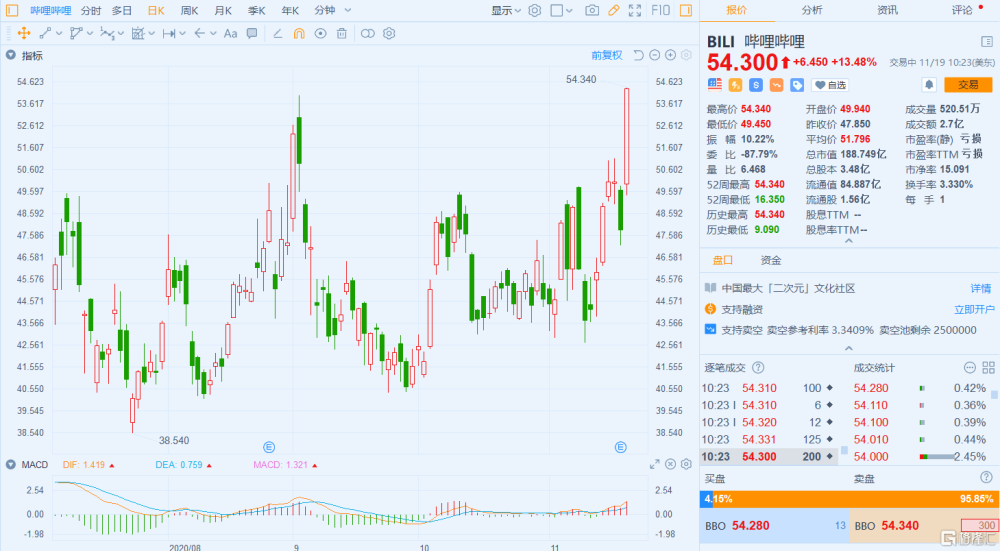This screenshot has height=551, width=1000.
Task: Toggle the orange drawing pencil tool
Action: 614,10
